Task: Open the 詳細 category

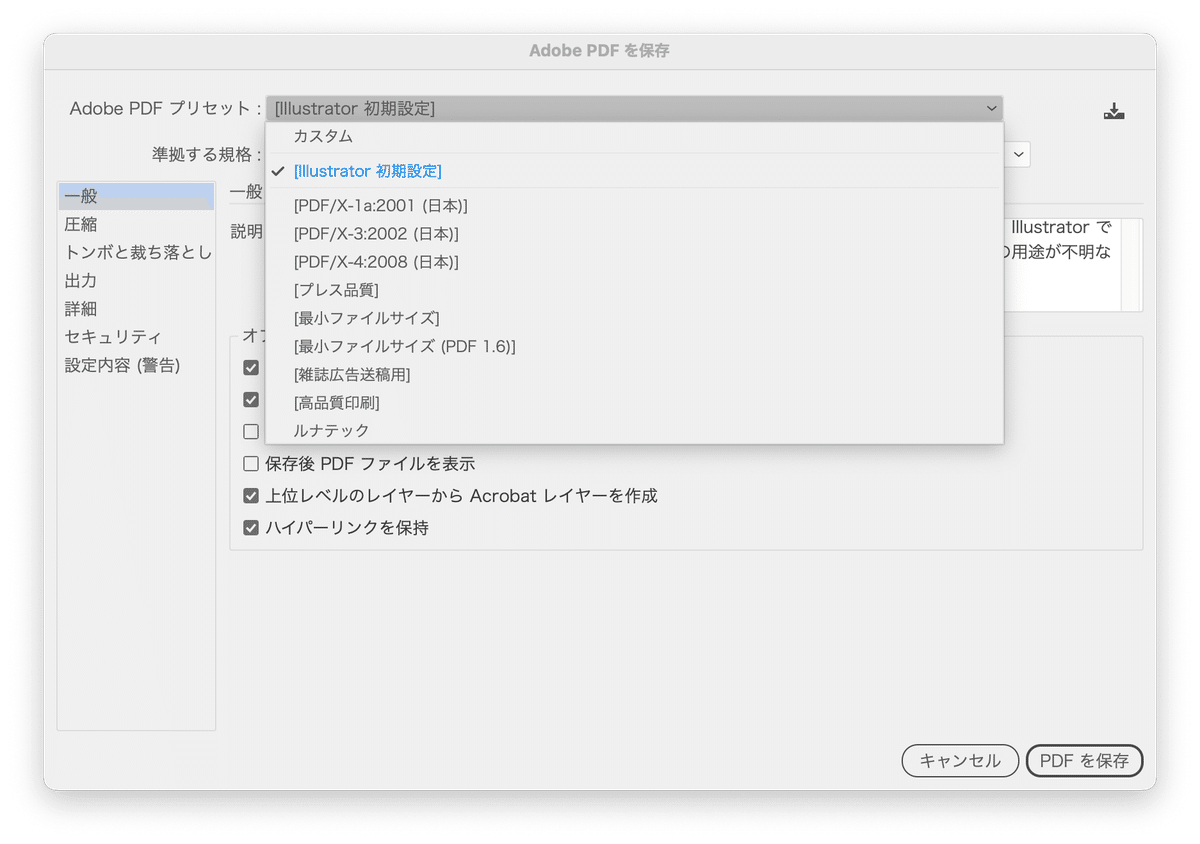Action: click(136, 309)
